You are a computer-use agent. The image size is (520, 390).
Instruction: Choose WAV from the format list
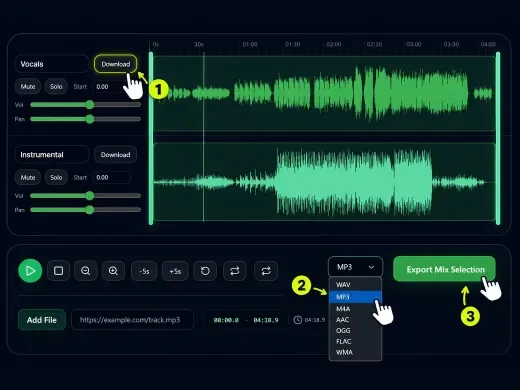(x=355, y=285)
